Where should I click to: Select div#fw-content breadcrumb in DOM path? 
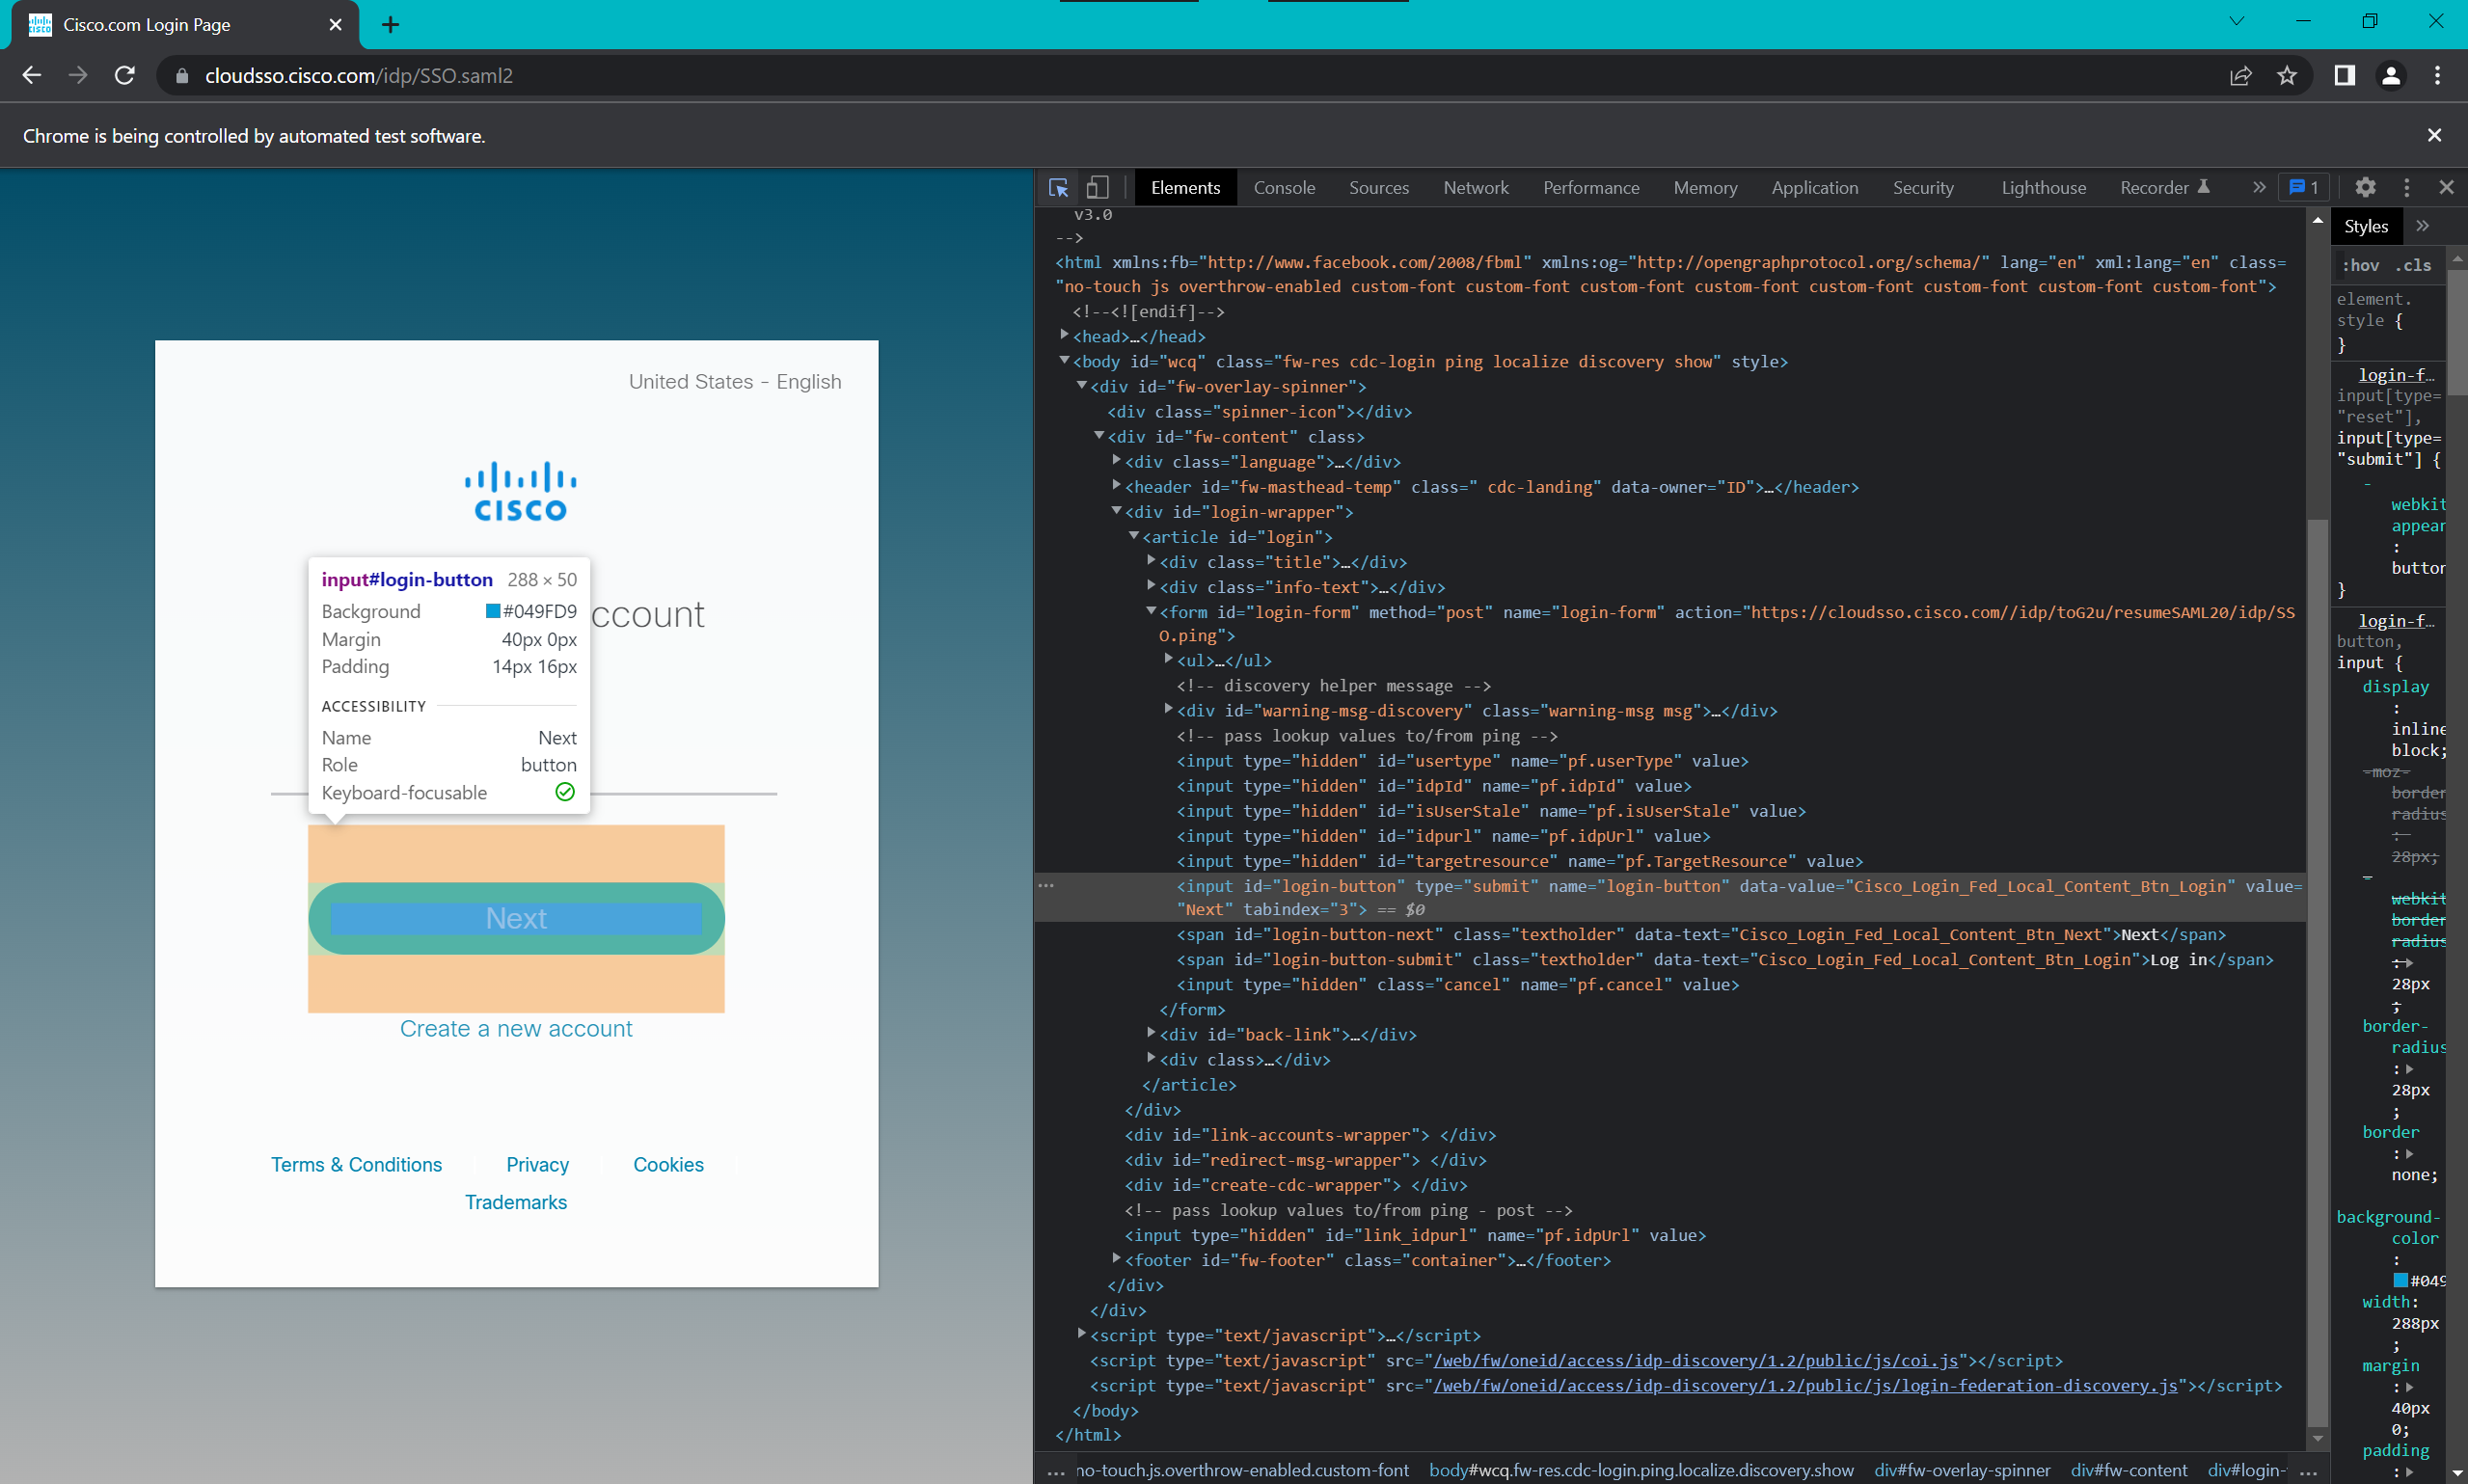pos(2129,1470)
